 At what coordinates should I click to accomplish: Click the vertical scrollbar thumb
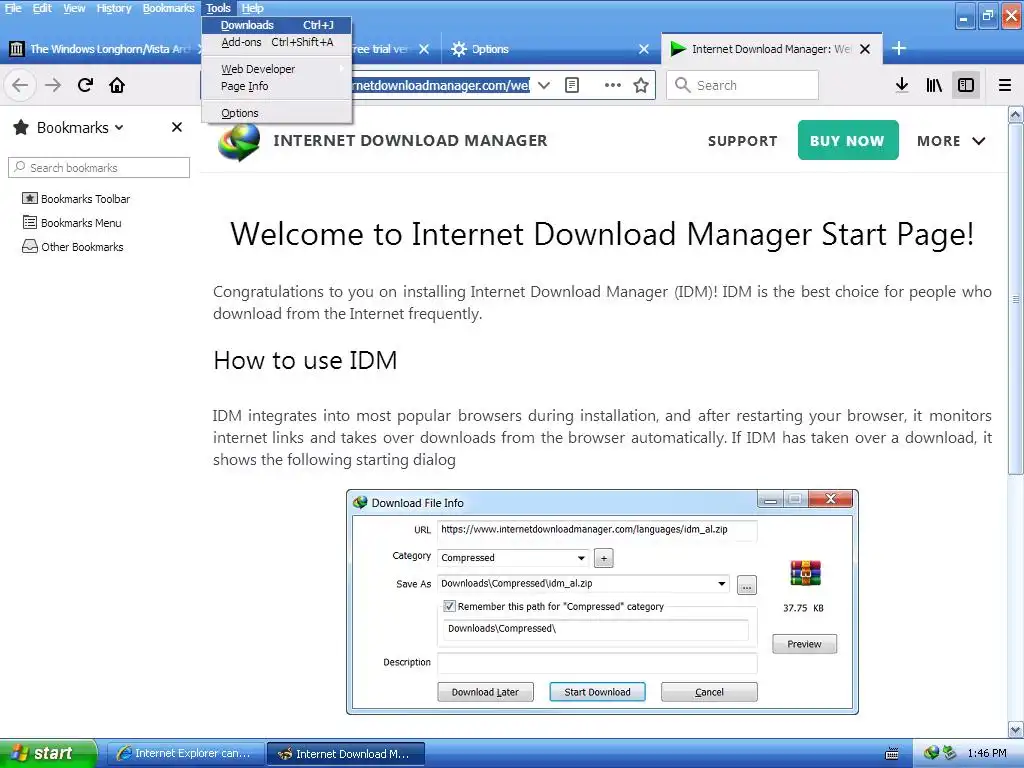pos(1016,299)
